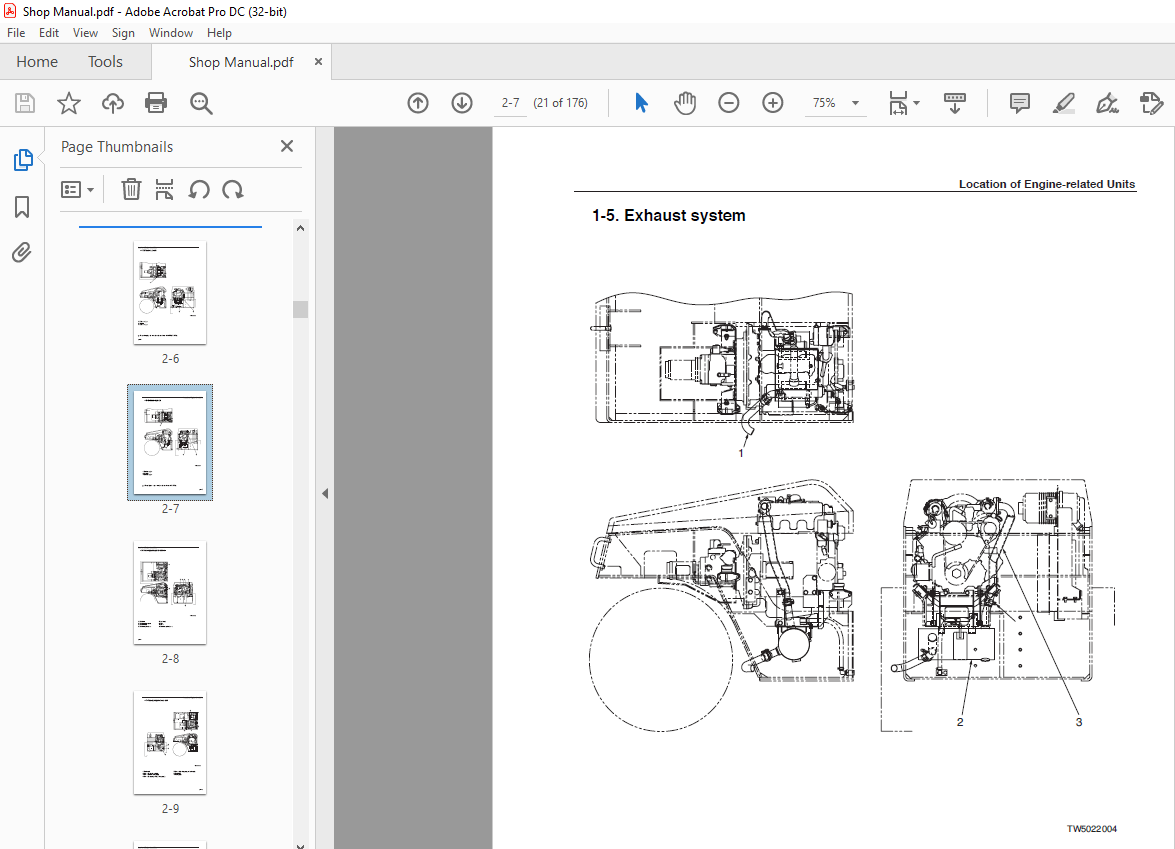Click thumbnails scrollbar up arrow
Image resolution: width=1175 pixels, height=849 pixels.
pyautogui.click(x=300, y=228)
